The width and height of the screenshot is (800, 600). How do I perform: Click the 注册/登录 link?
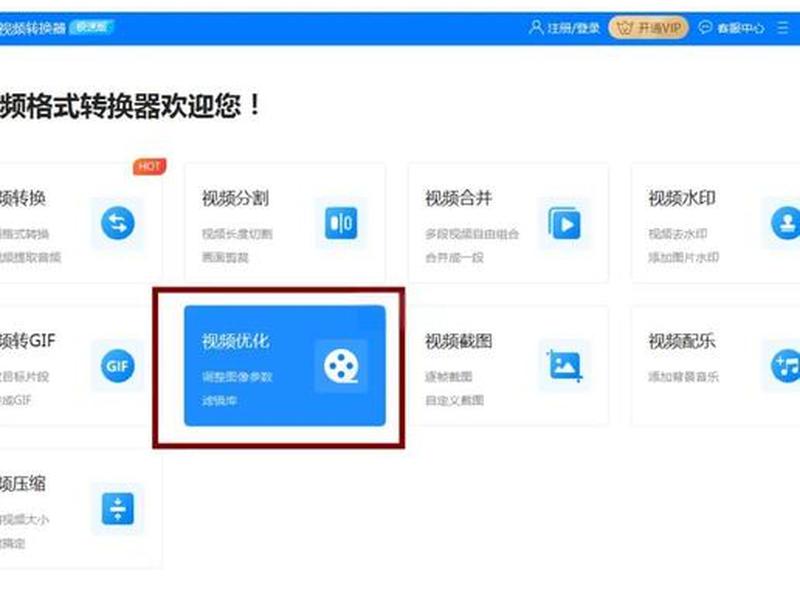click(573, 28)
